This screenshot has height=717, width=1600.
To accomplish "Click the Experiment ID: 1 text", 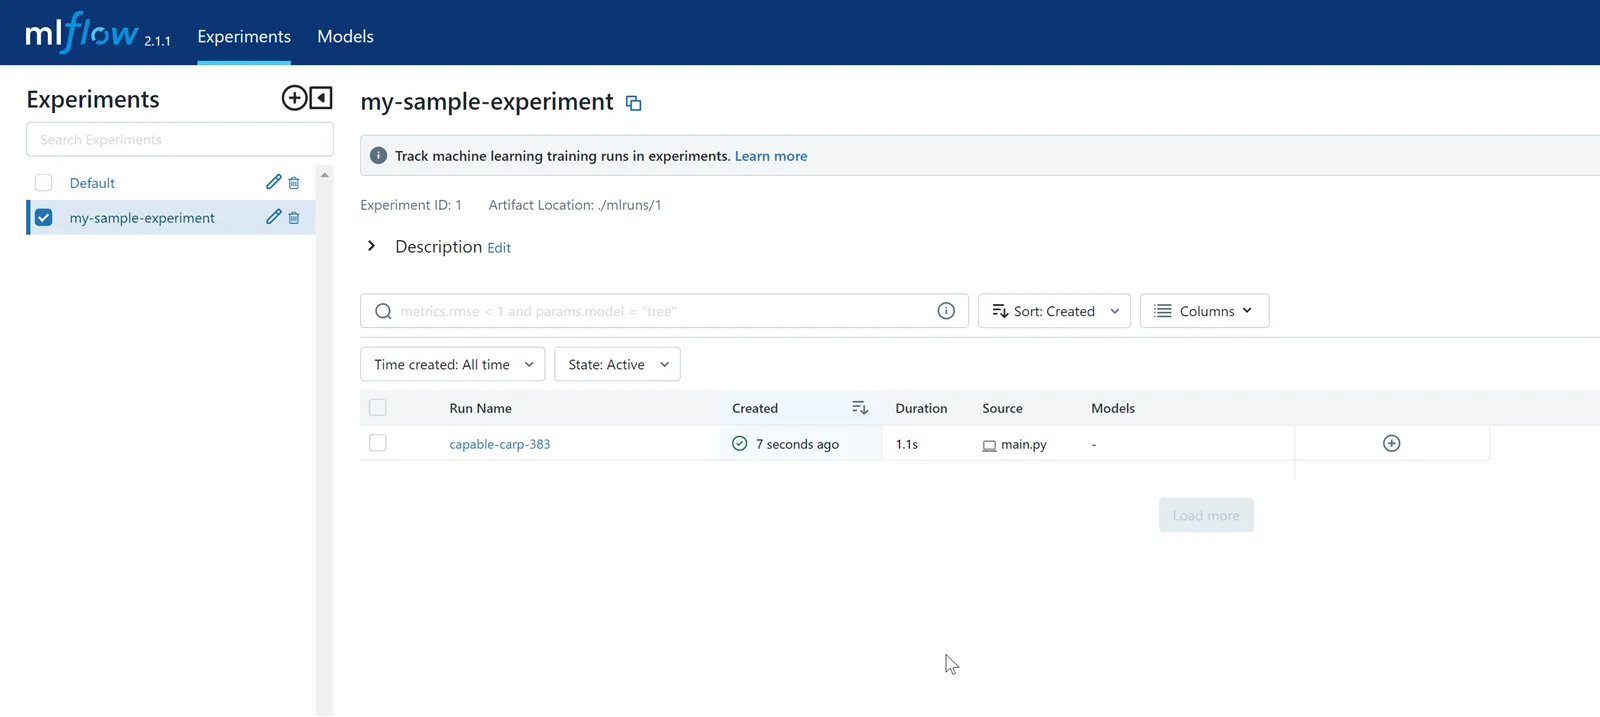I will coord(411,205).
